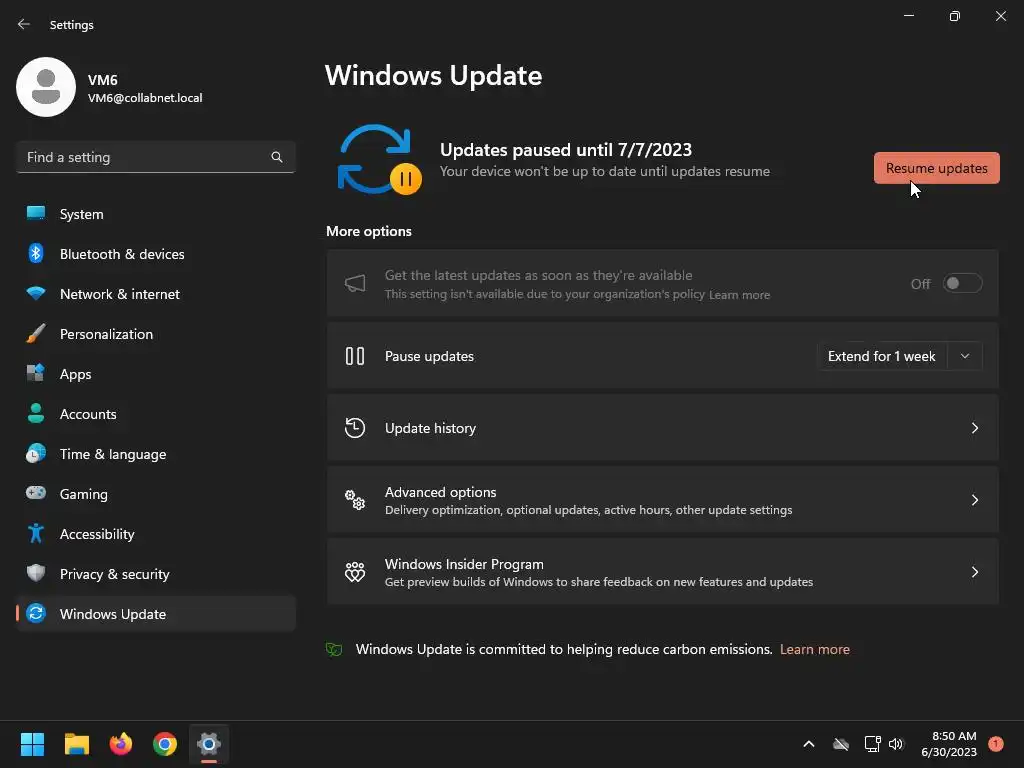
Task: Click Extend for 1 week button
Action: coord(882,356)
